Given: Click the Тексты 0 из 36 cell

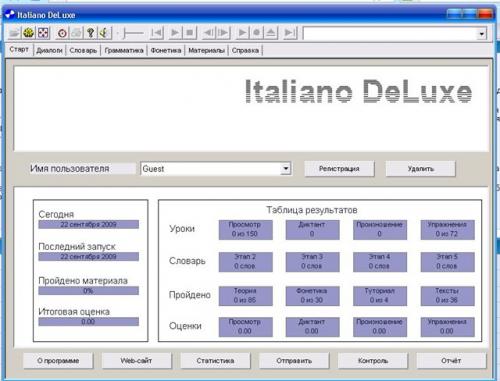Looking at the screenshot, I should point(447,296).
